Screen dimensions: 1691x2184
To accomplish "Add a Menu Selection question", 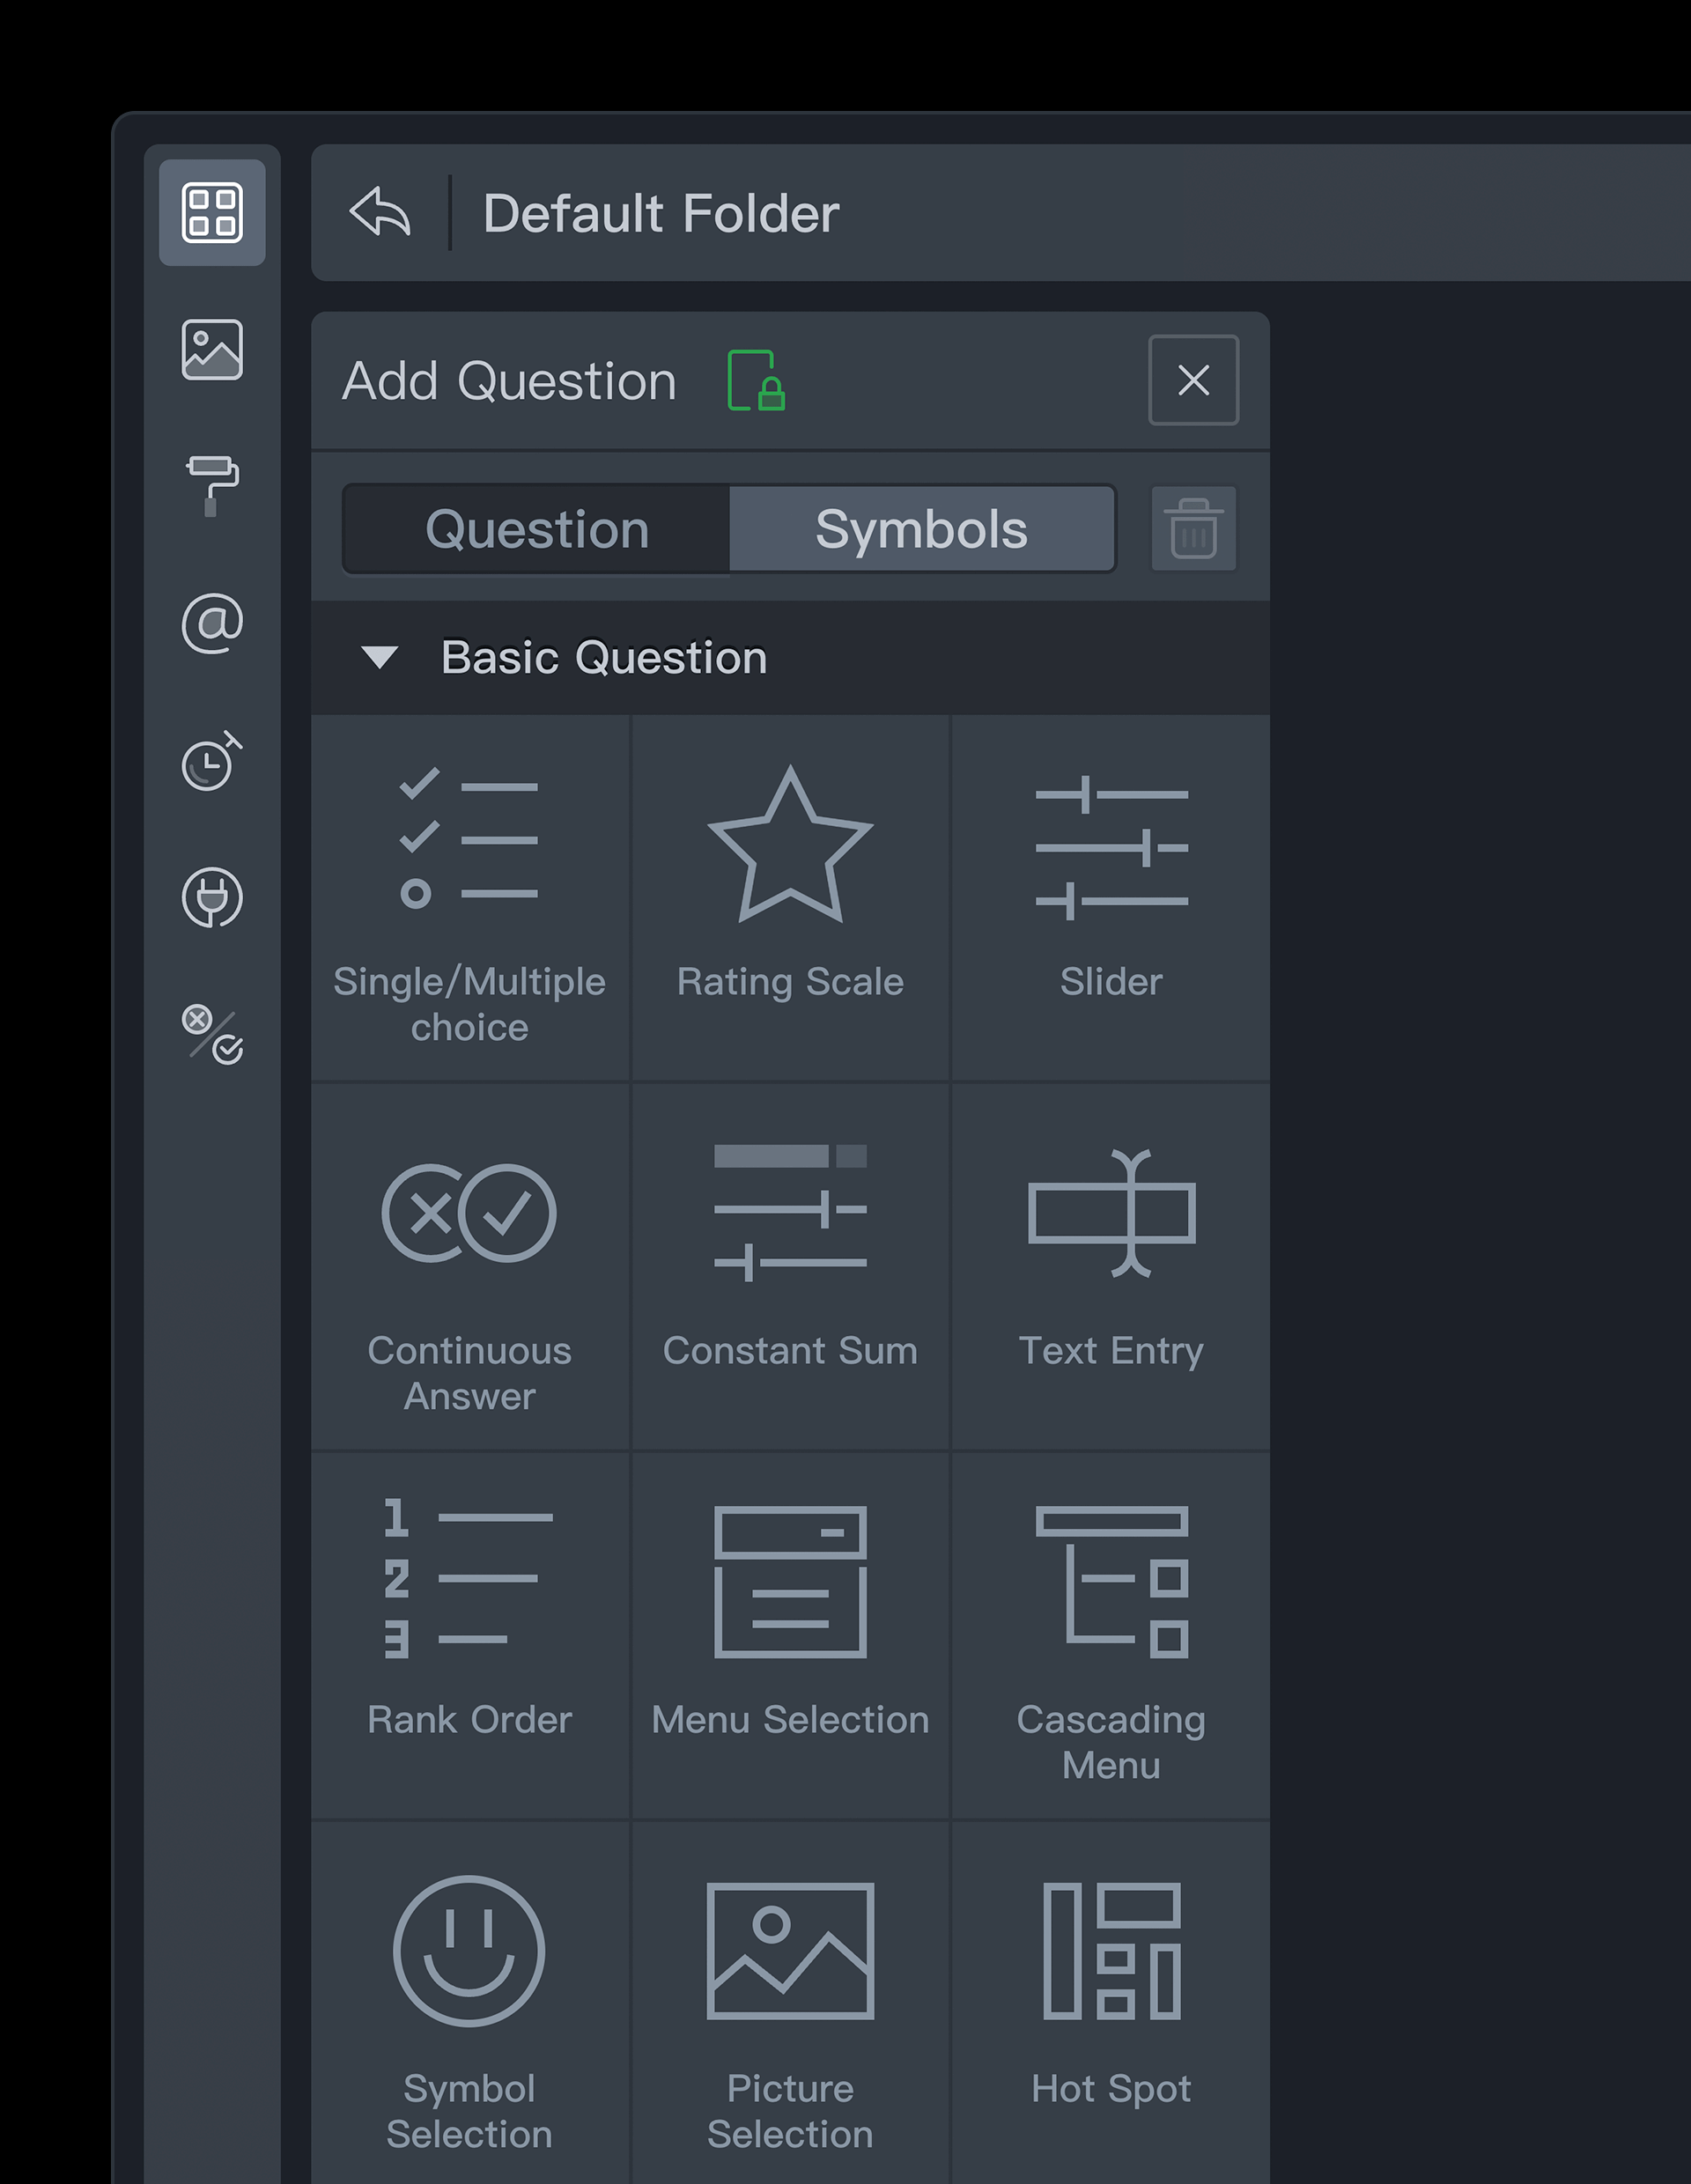I will 790,1636.
